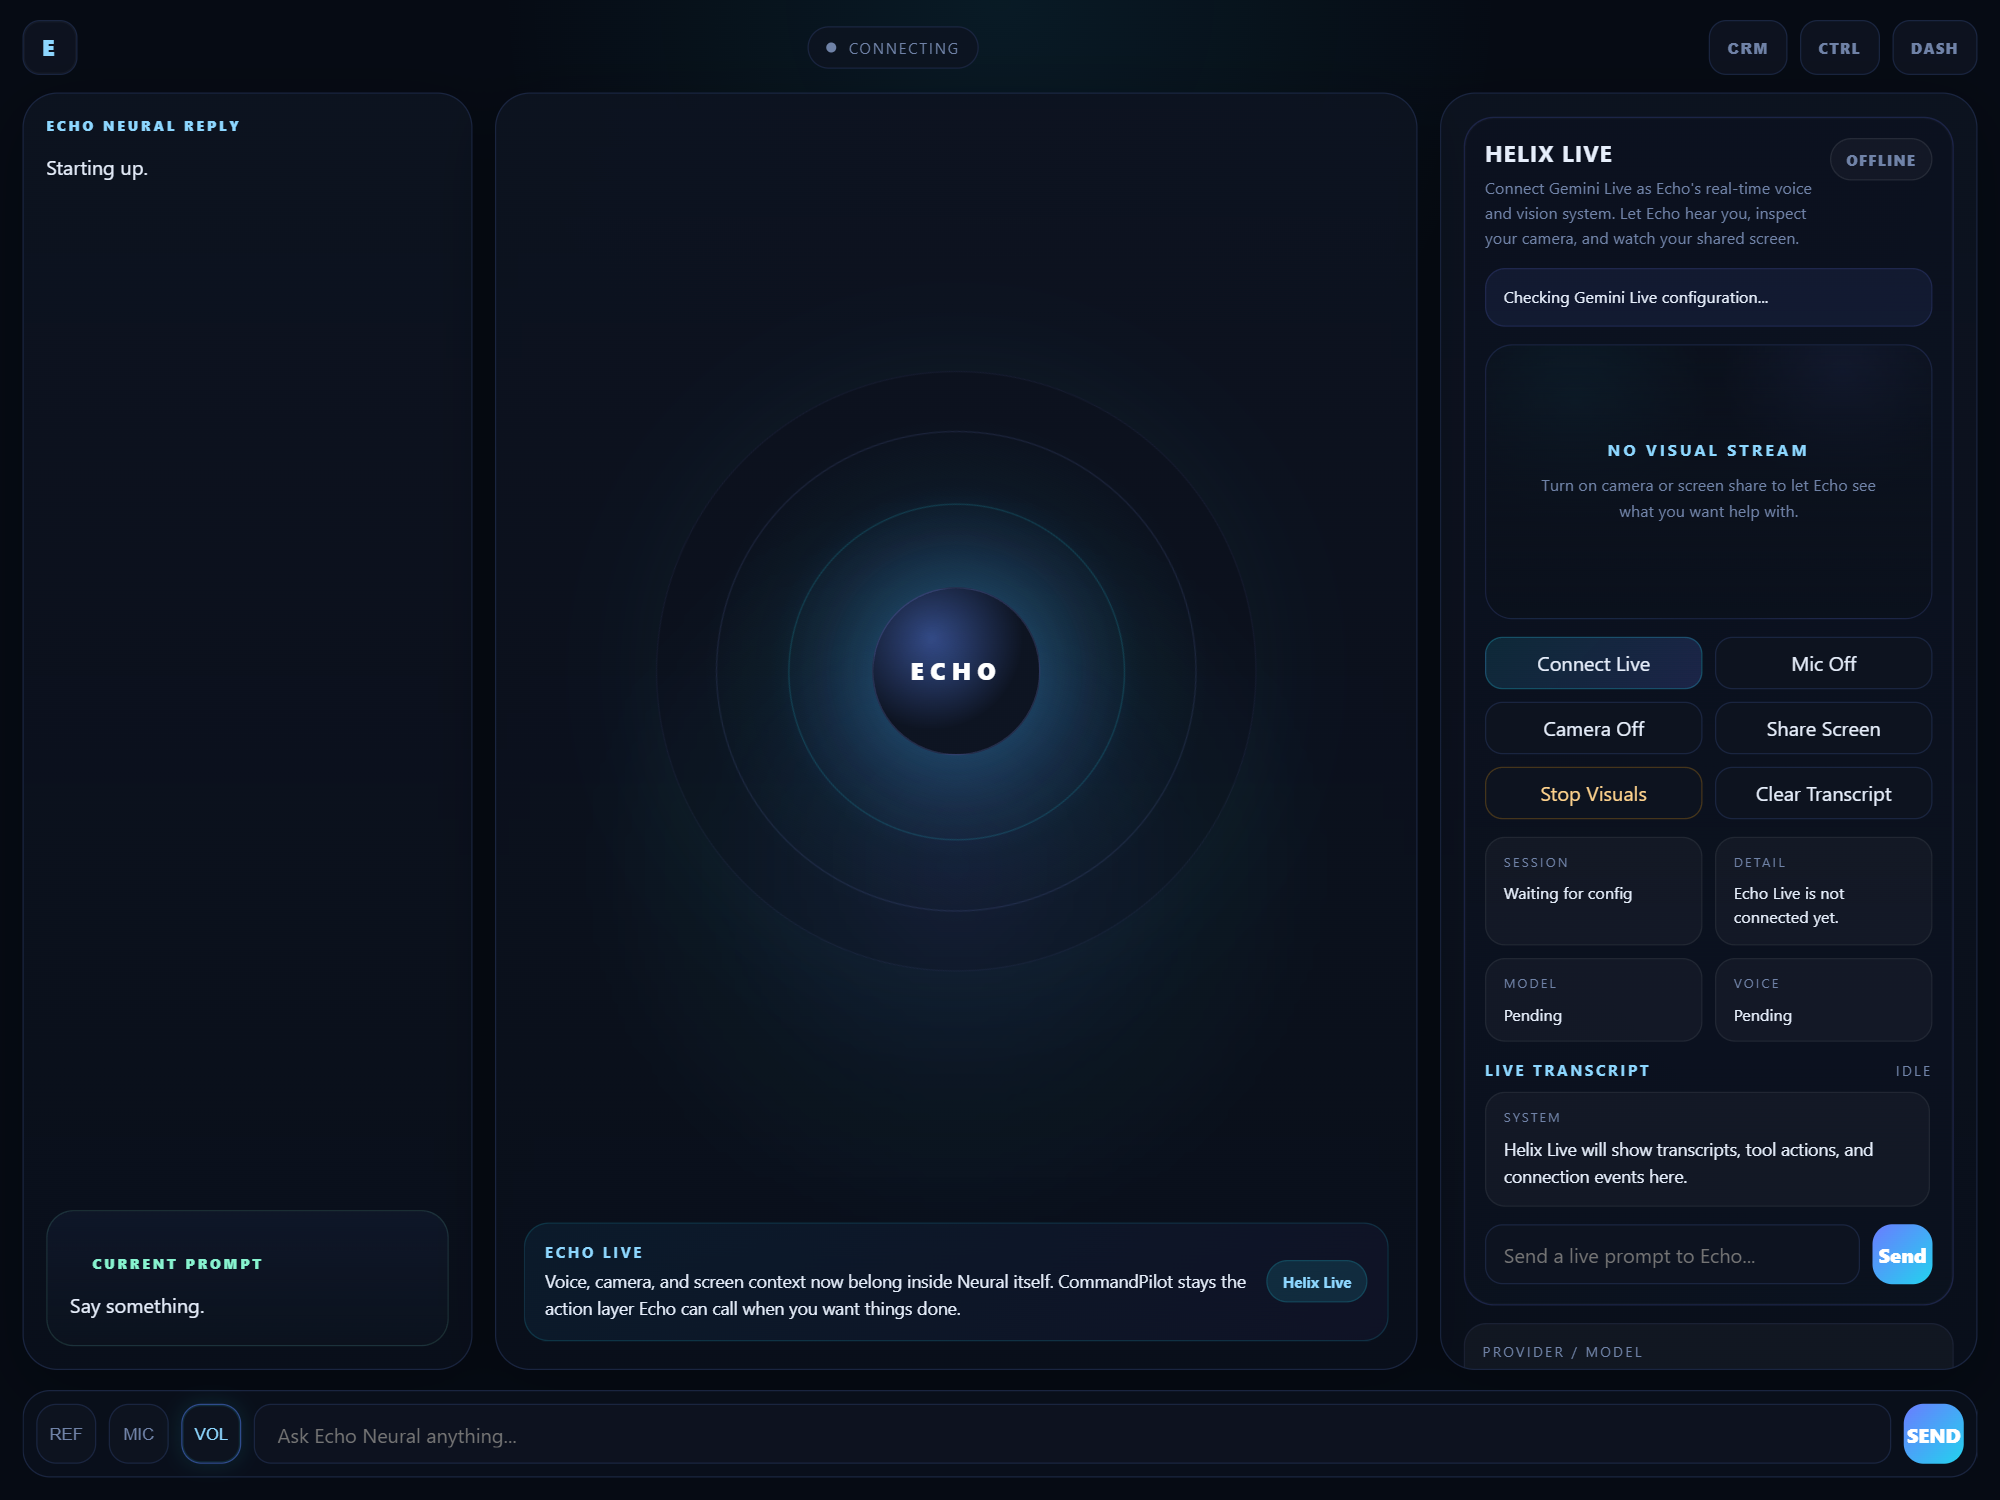Viewport: 2000px width, 1500px height.
Task: Focus the live prompt to Echo field
Action: click(x=1671, y=1255)
